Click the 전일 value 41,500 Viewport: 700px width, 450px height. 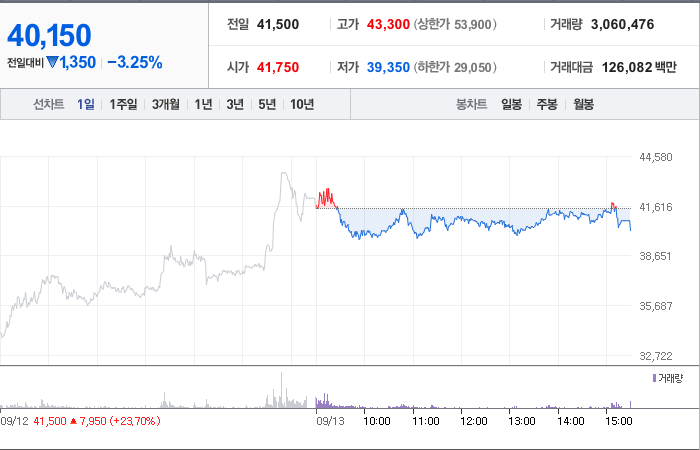tap(278, 25)
